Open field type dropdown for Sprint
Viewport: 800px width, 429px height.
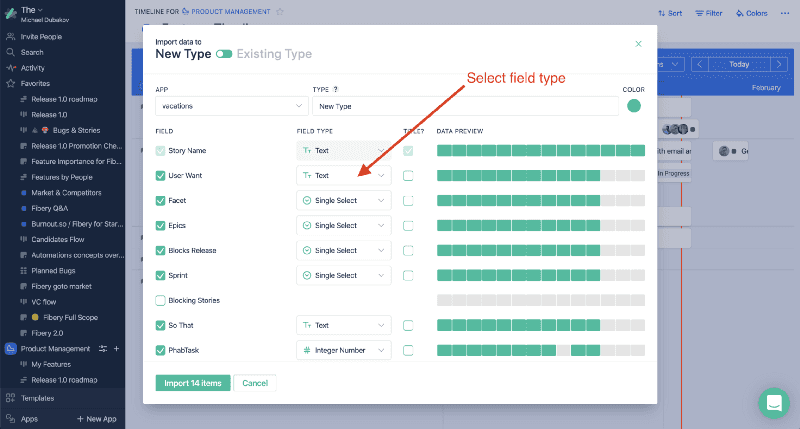(344, 275)
